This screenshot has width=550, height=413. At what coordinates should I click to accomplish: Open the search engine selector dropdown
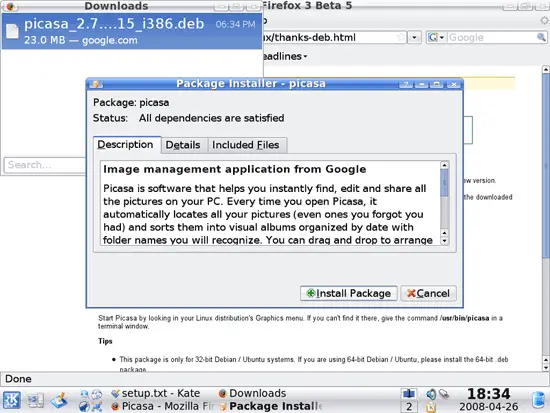tap(437, 37)
